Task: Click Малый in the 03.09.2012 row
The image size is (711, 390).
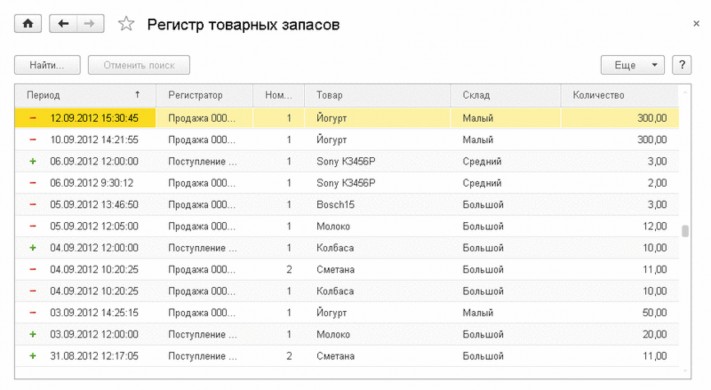Action: point(477,312)
